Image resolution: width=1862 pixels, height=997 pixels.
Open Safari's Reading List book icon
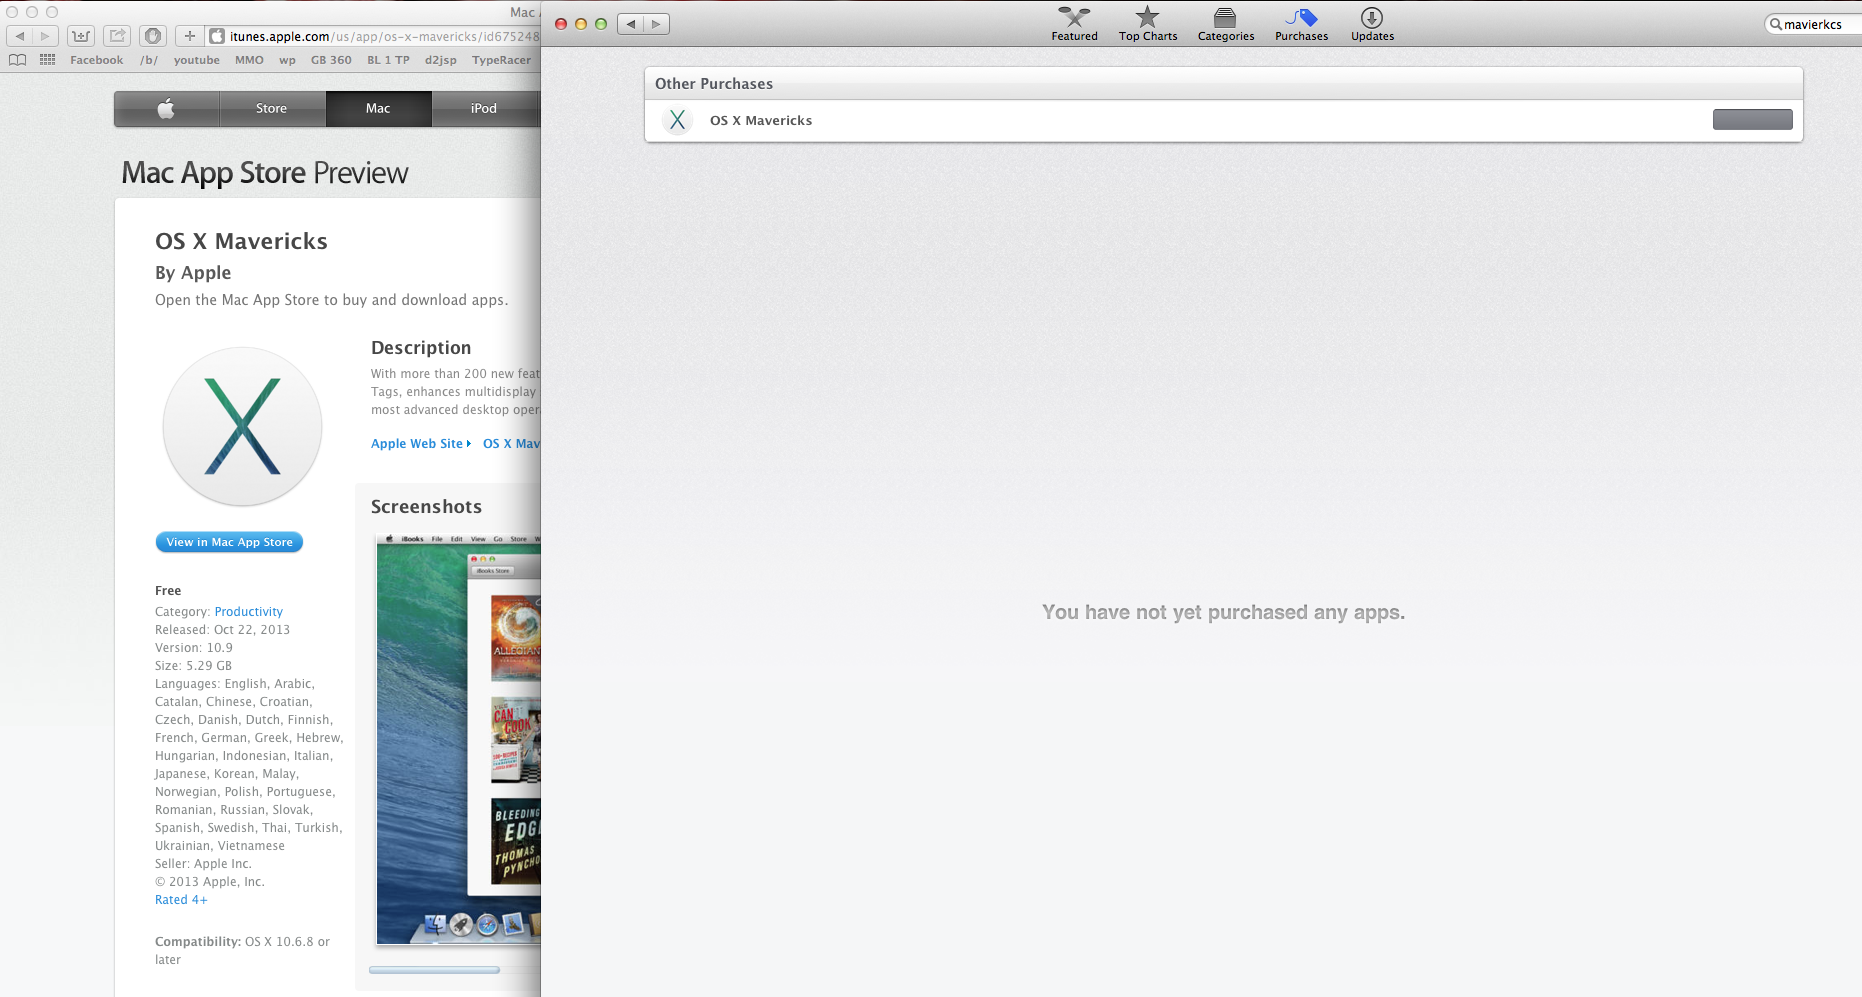coord(18,60)
